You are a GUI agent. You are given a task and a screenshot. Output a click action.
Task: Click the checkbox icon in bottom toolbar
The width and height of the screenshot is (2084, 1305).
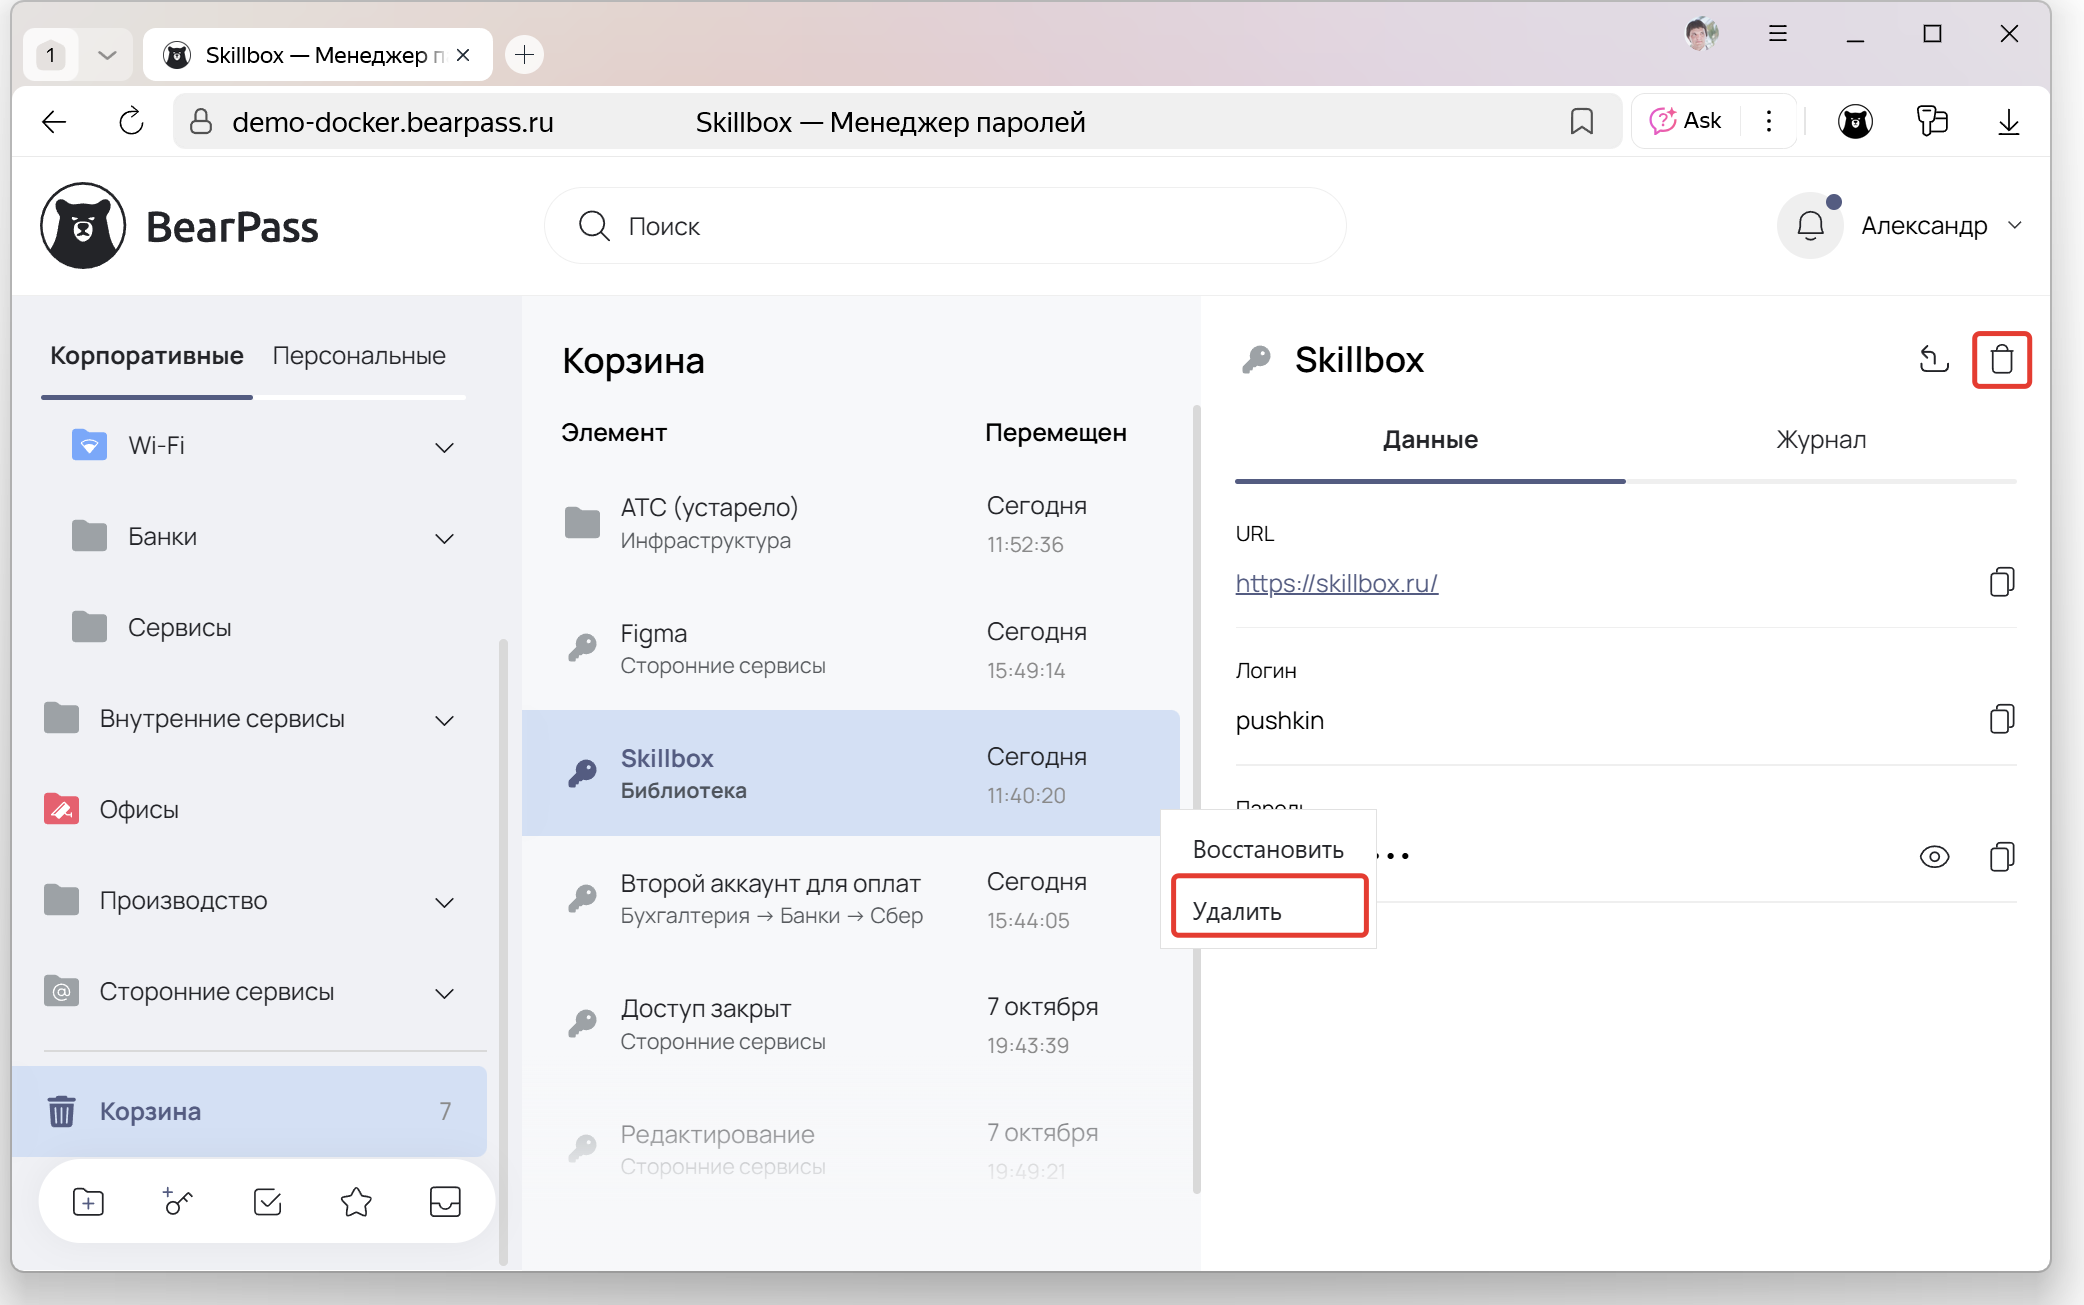tap(267, 1201)
